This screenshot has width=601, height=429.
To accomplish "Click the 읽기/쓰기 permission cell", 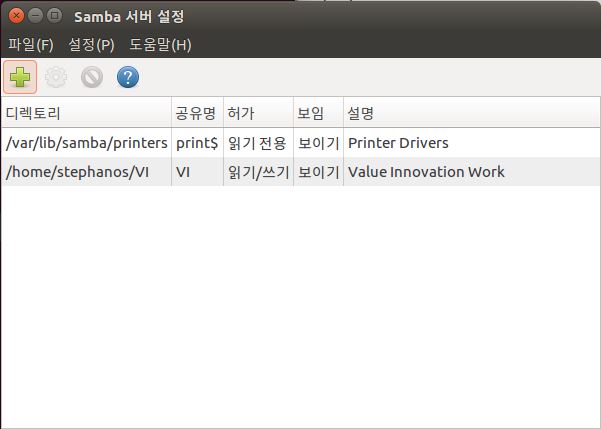I will 258,172.
